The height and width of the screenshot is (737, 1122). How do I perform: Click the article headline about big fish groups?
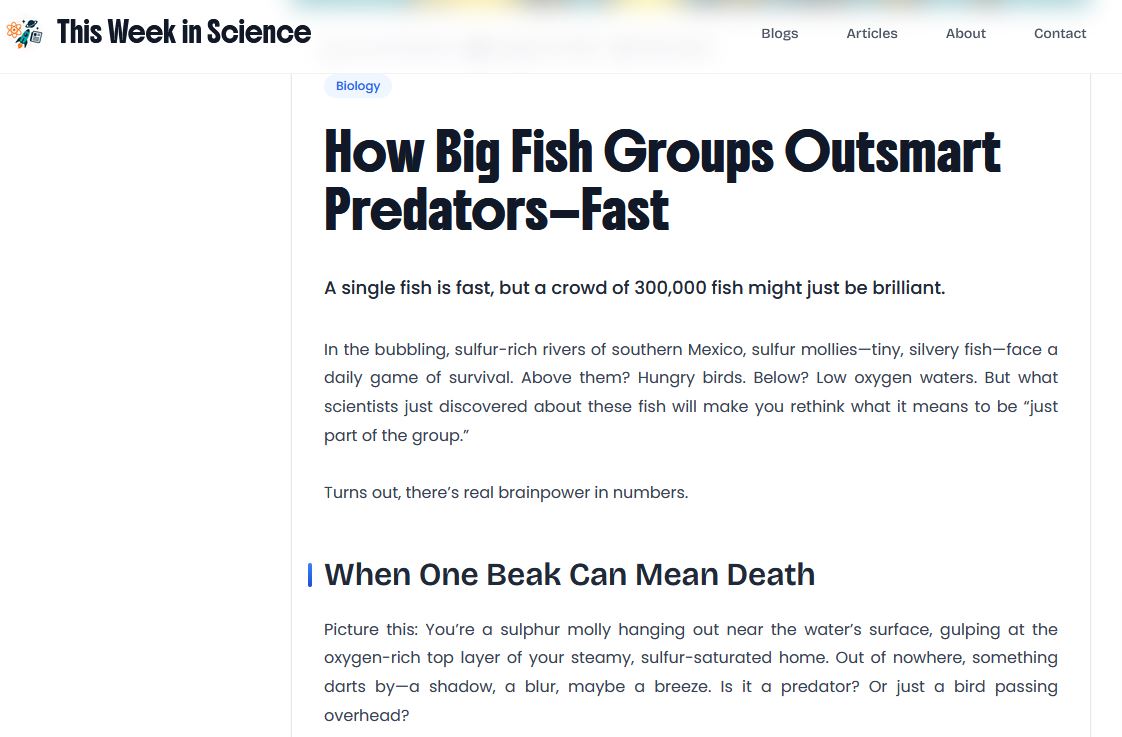click(x=661, y=180)
